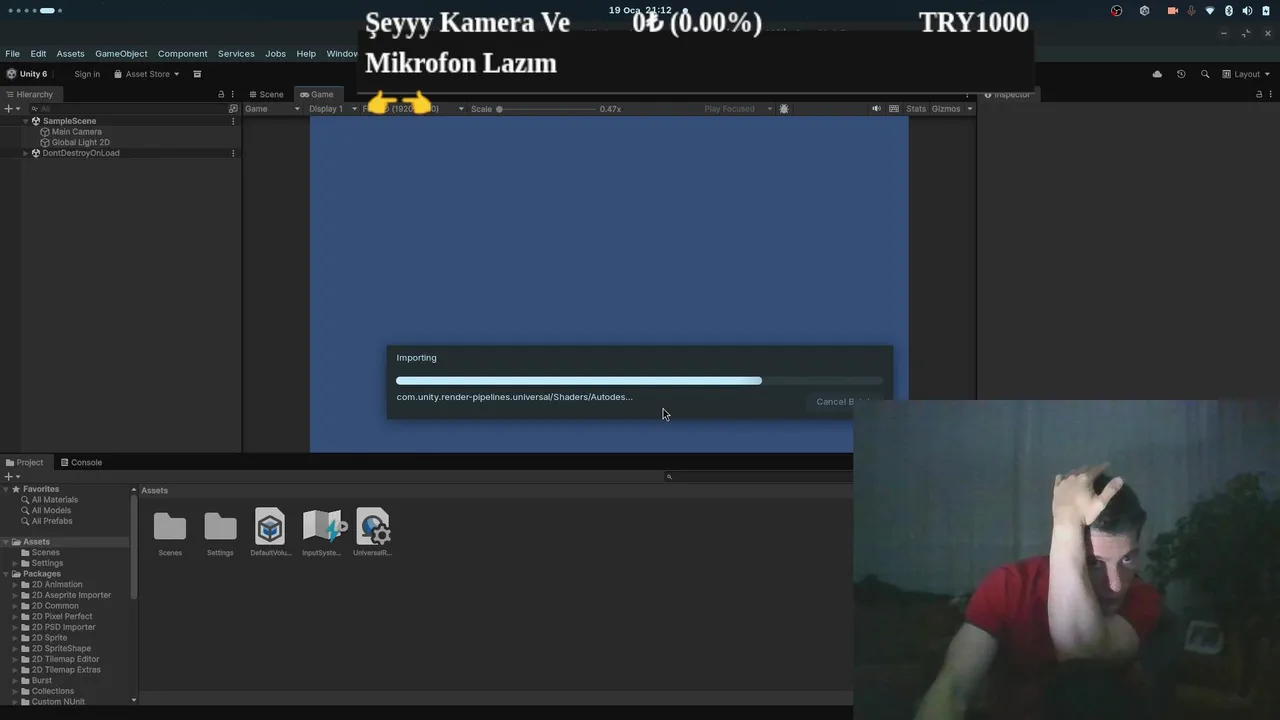Open the Hierarchy panel's three-dot menu
Screen dimensions: 1280x720
pyautogui.click(x=234, y=94)
